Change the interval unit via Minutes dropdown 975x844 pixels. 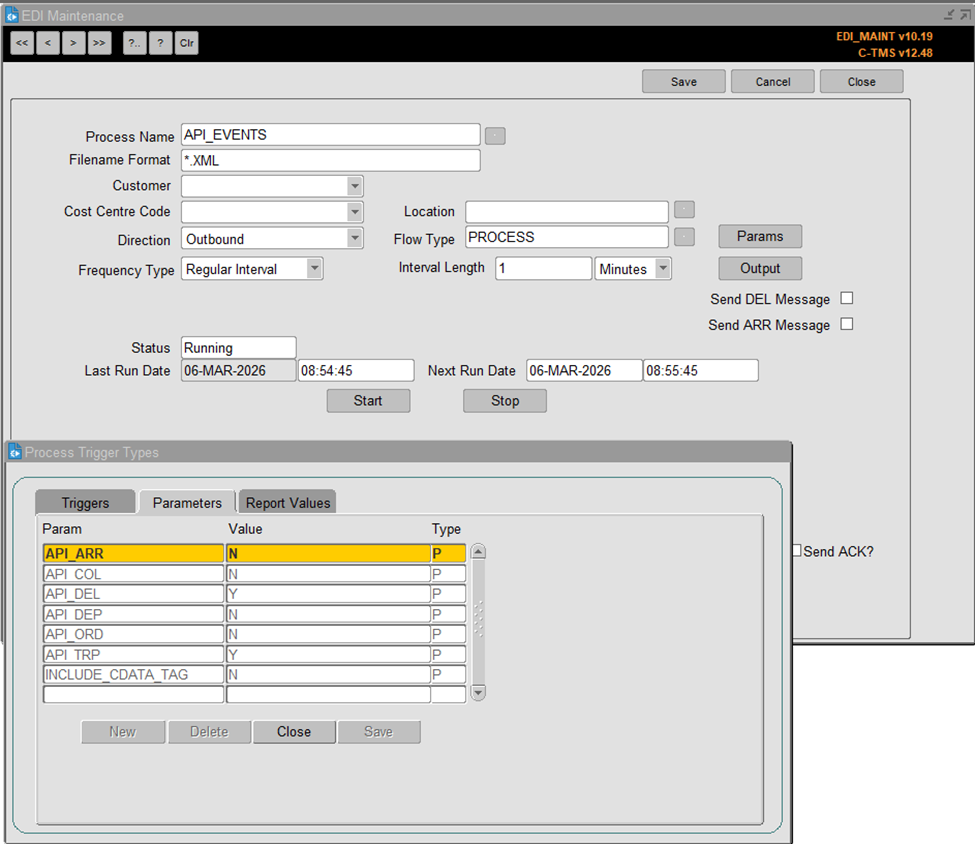660,268
